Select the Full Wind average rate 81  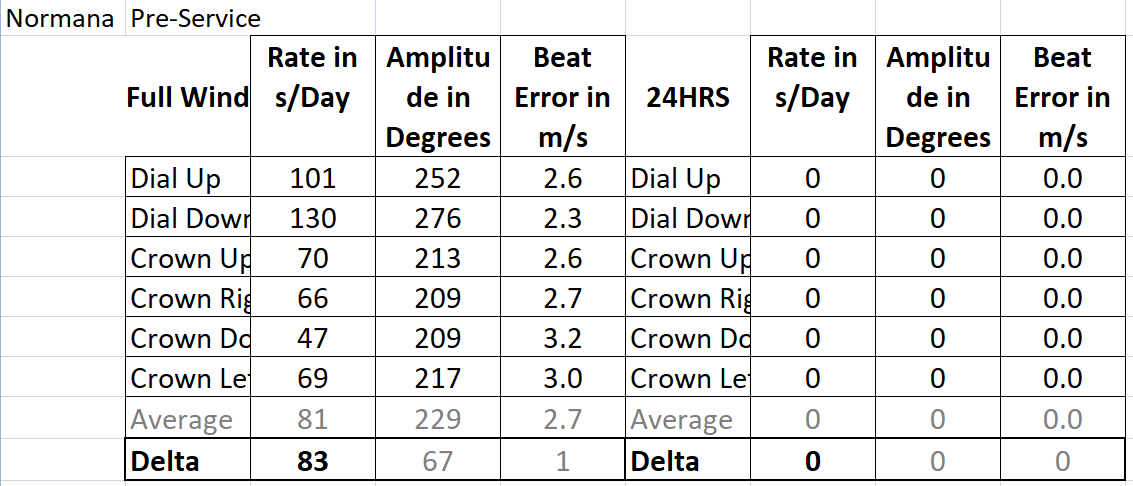pyautogui.click(x=312, y=420)
